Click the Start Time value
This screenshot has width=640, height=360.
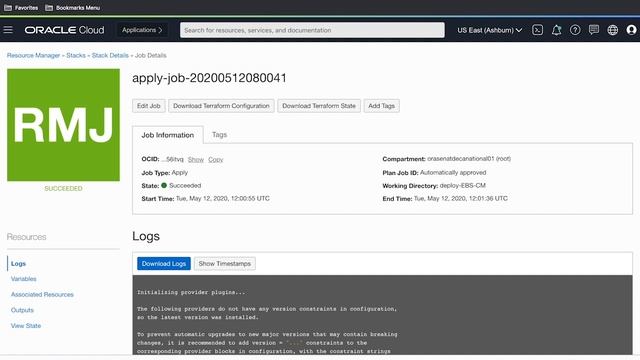pos(222,198)
